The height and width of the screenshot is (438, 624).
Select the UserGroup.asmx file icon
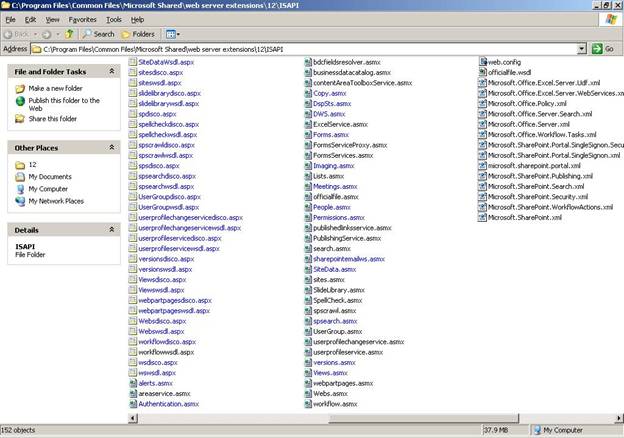308,331
